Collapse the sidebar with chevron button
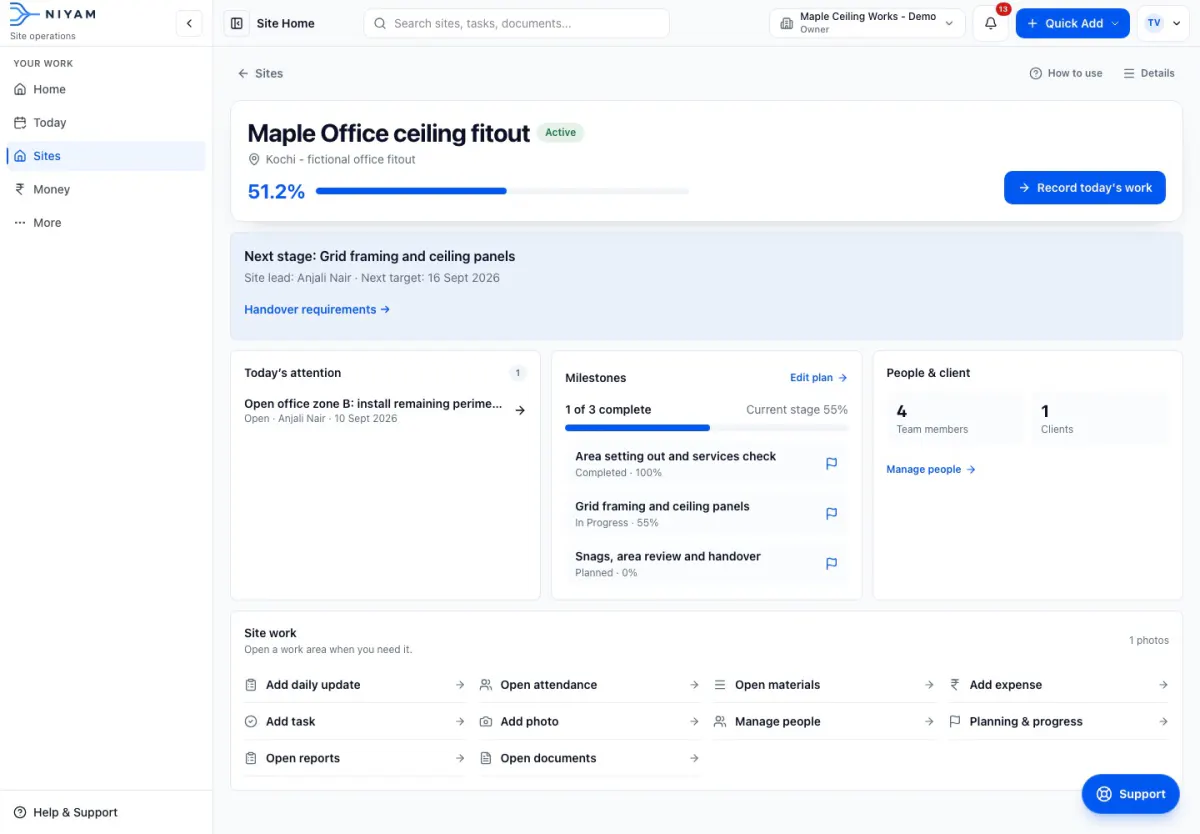 189,23
